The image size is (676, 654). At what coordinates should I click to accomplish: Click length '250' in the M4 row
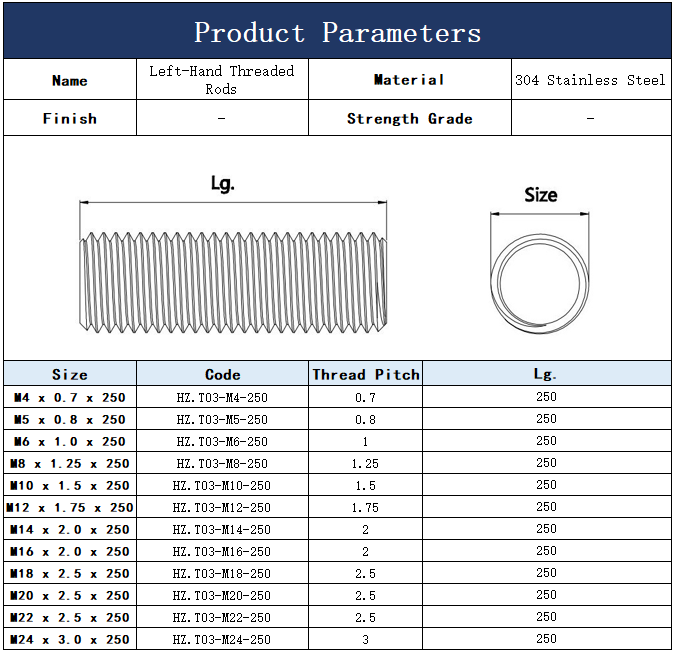(547, 397)
